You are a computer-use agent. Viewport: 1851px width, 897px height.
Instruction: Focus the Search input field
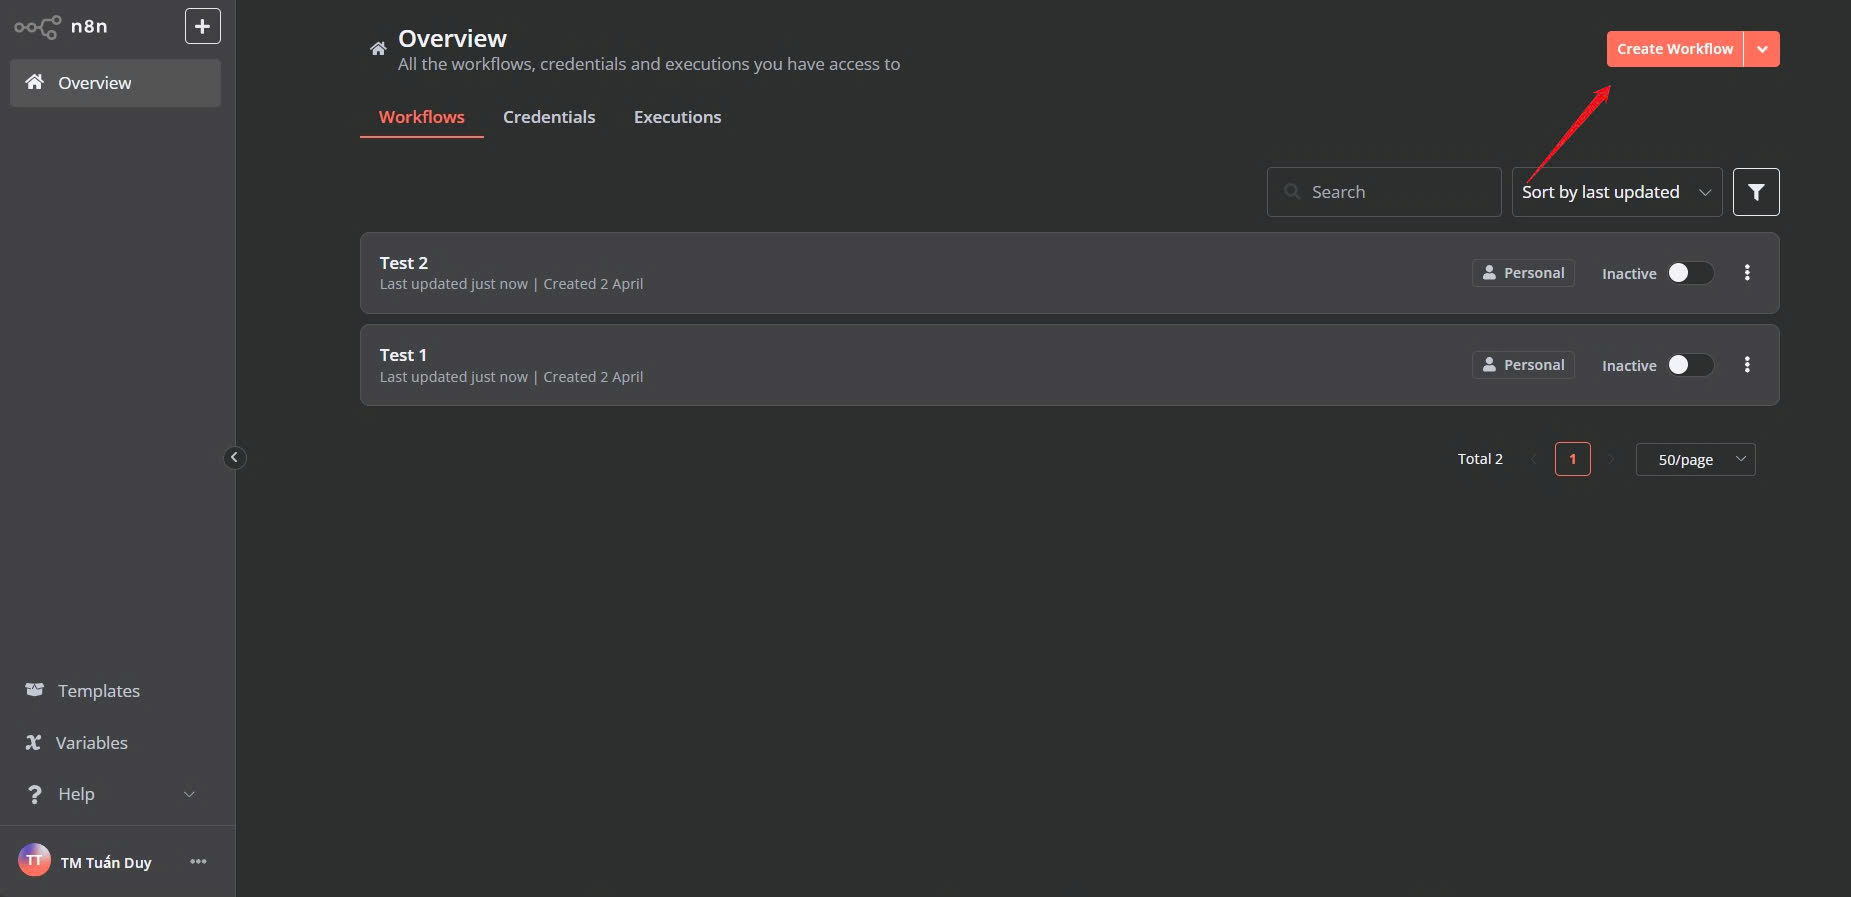[1384, 192]
